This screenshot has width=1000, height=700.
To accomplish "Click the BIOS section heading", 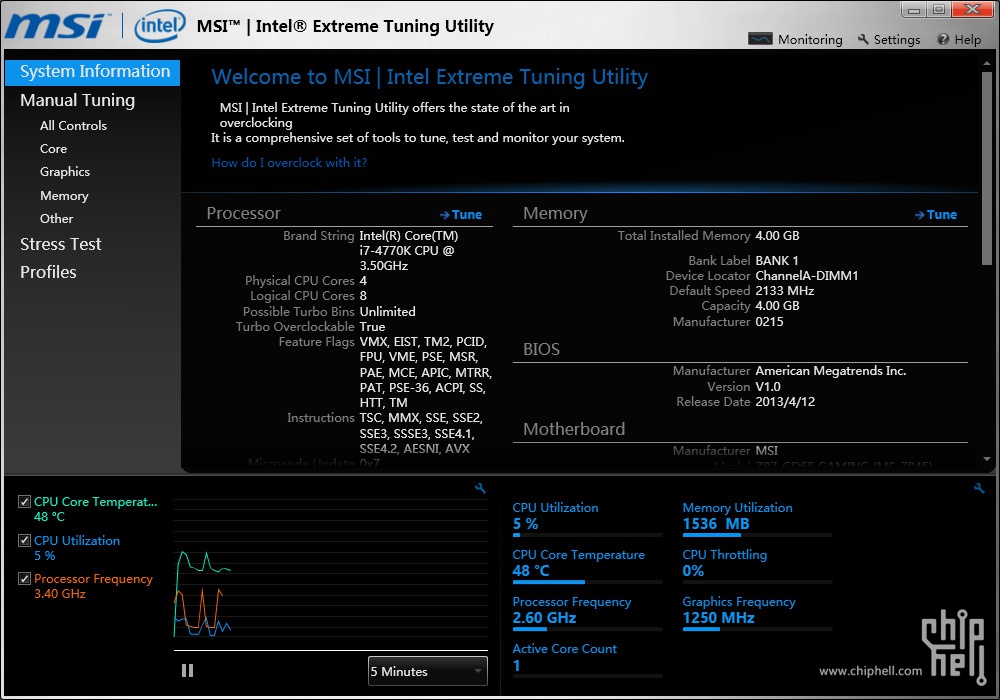I will click(541, 349).
